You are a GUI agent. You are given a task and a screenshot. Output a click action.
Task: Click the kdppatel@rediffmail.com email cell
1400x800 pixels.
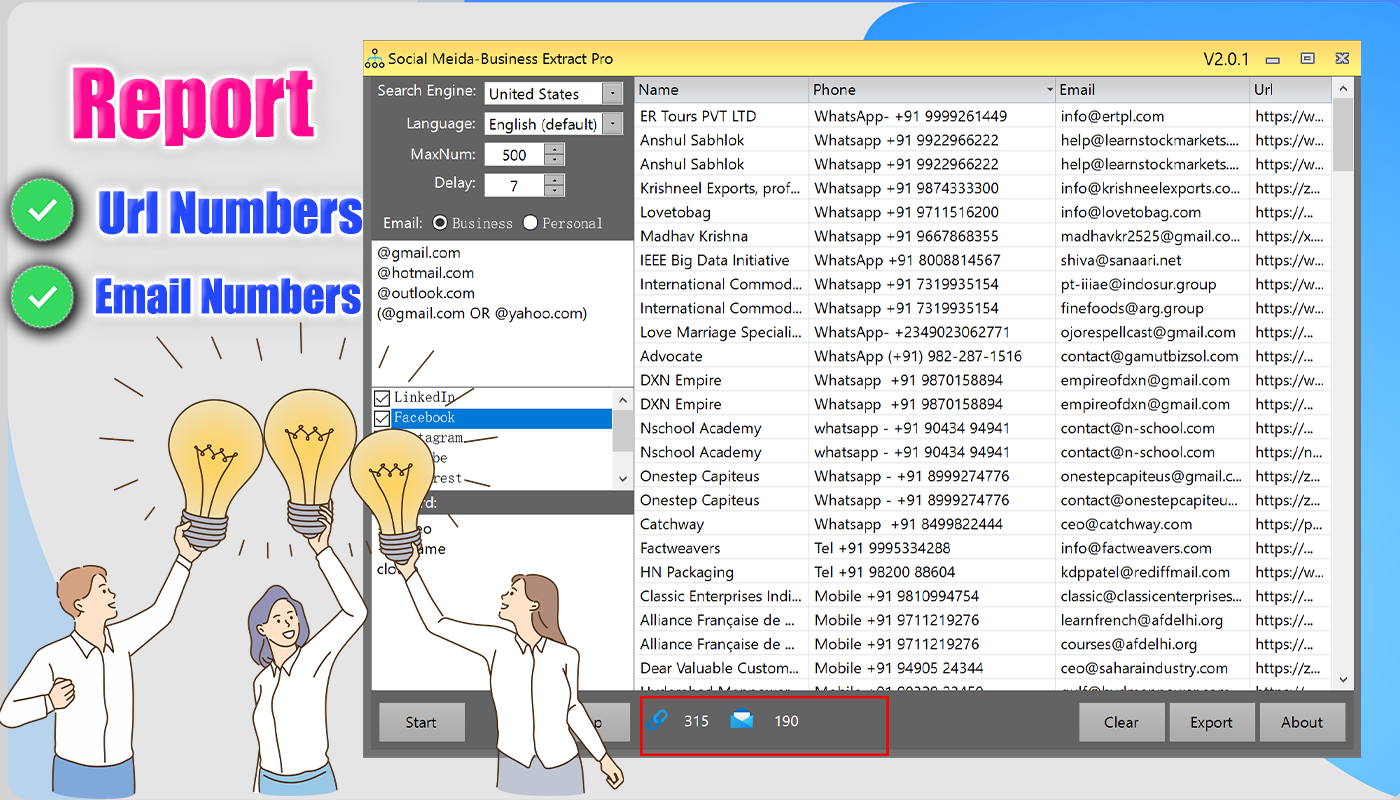point(1152,572)
